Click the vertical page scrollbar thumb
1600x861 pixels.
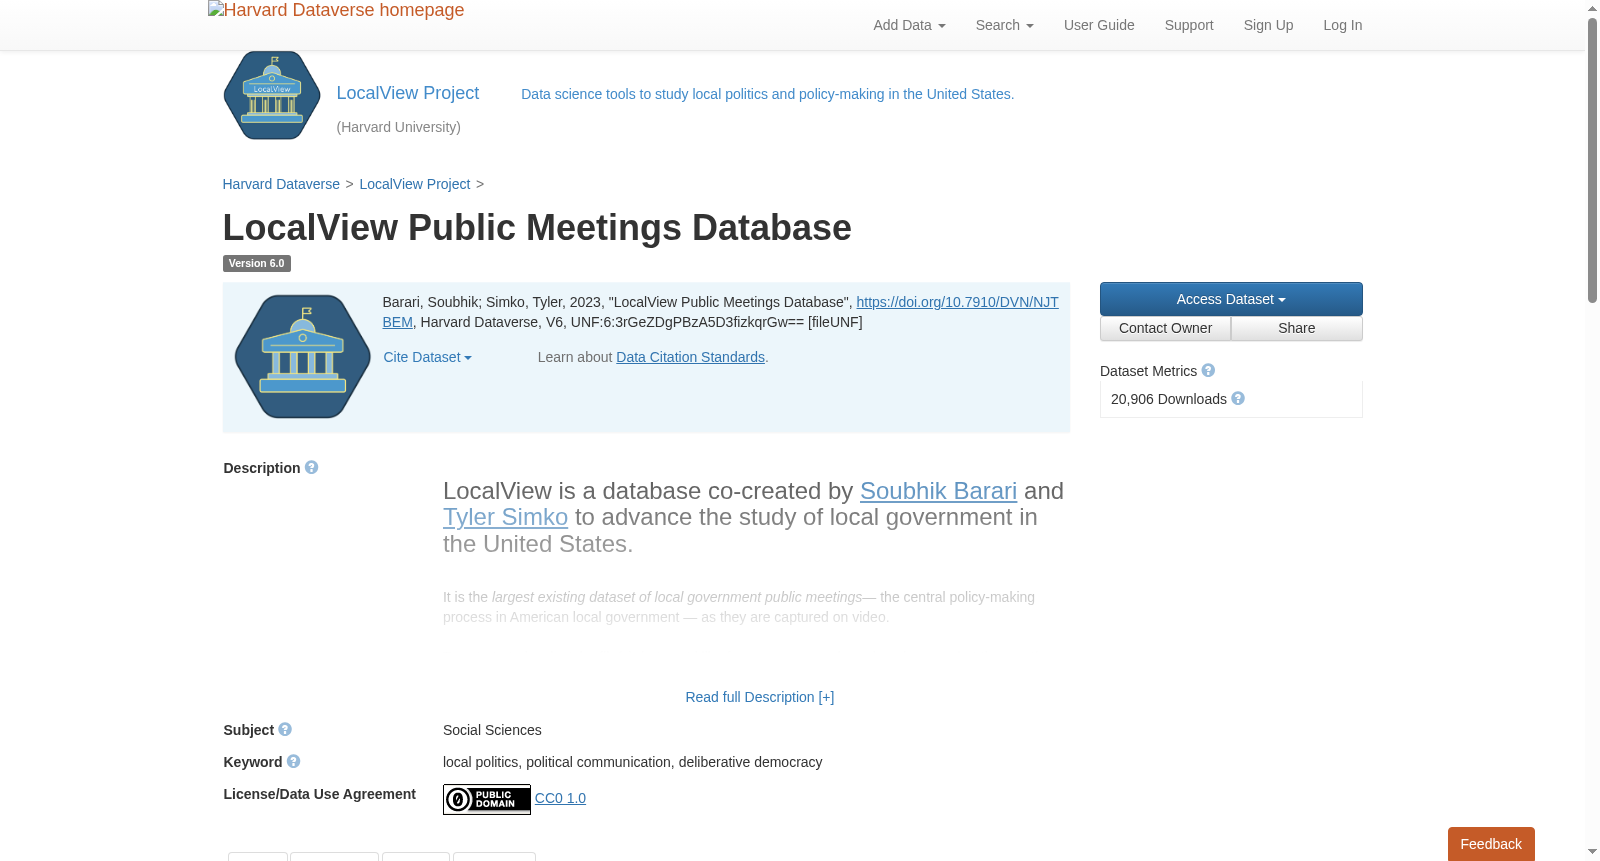pos(1592,160)
